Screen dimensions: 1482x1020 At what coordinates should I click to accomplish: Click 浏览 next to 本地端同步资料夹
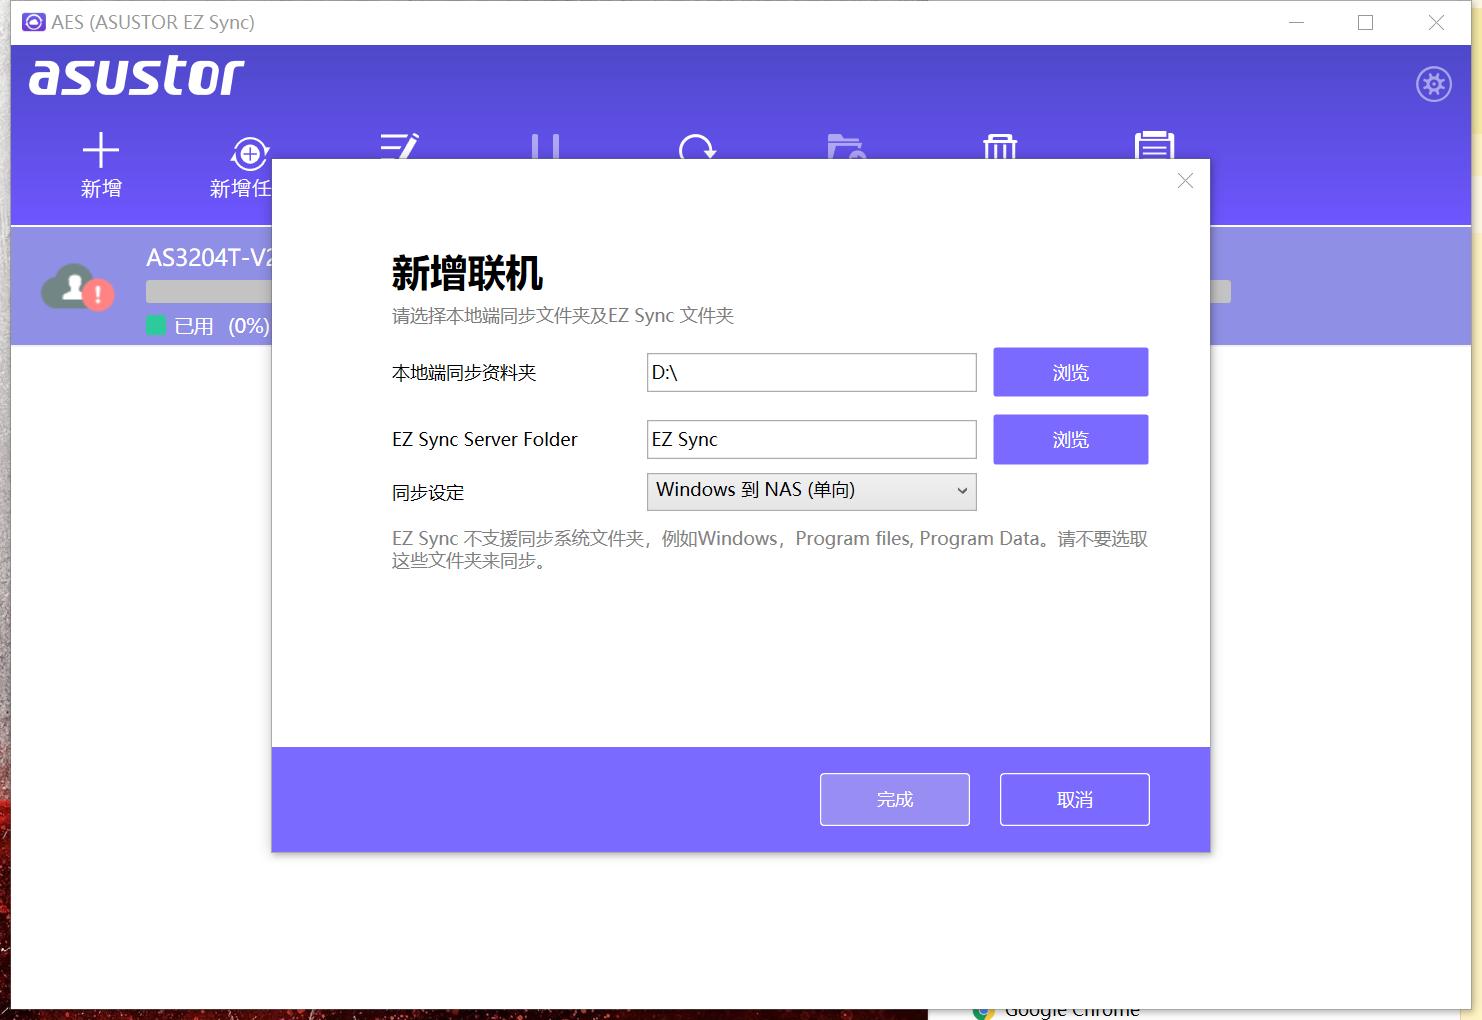pyautogui.click(x=1070, y=372)
